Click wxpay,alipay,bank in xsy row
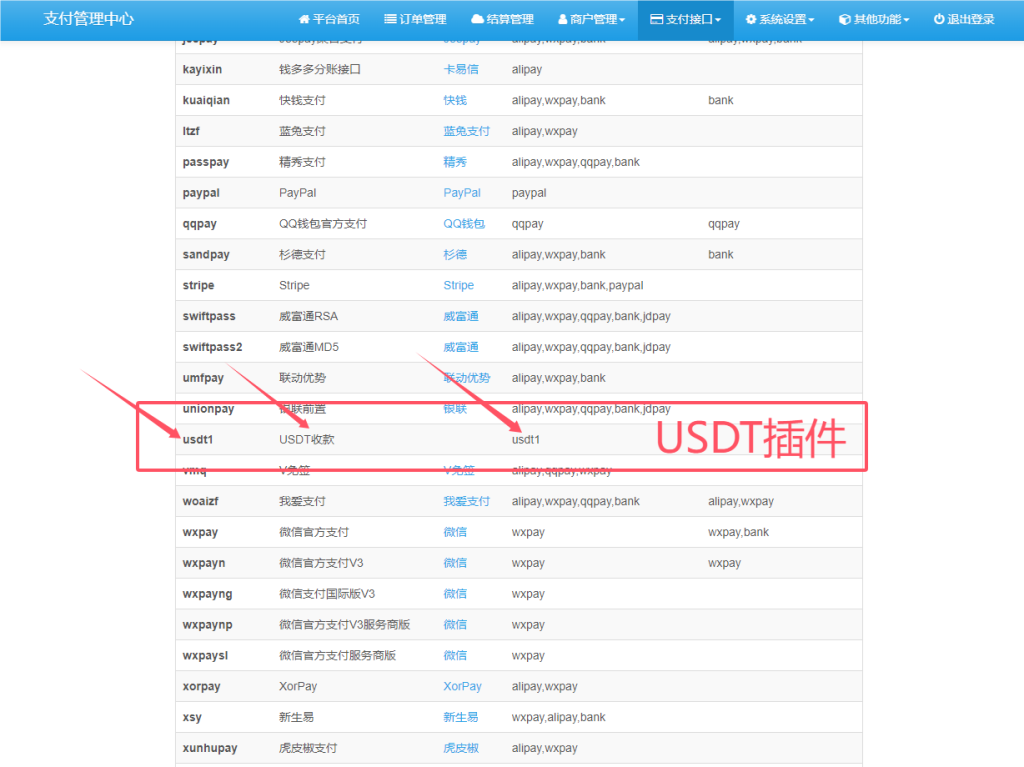 (x=558, y=717)
